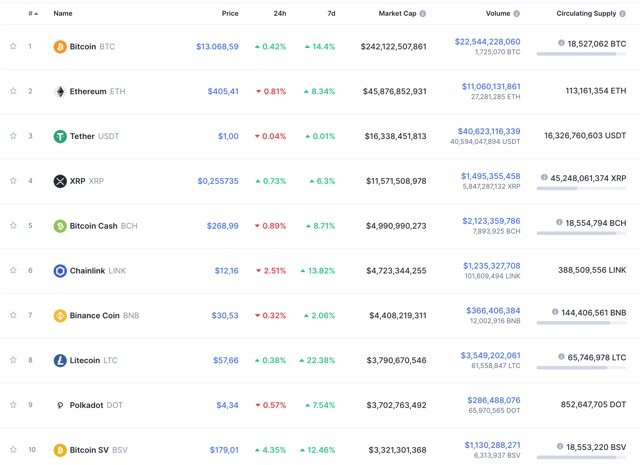Screen dimensions: 640x465
Task: Click the green Tether logo icon
Action: [60, 136]
